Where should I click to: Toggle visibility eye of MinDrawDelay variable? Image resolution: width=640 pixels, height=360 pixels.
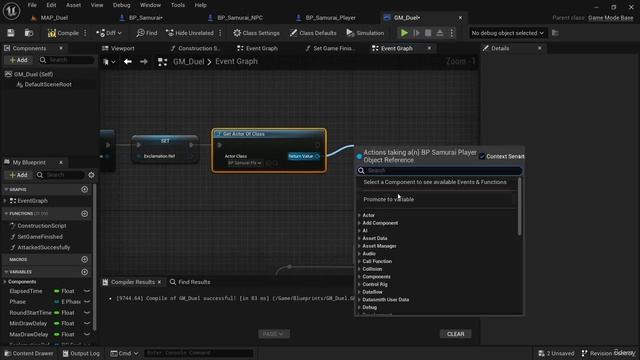pyautogui.click(x=87, y=323)
